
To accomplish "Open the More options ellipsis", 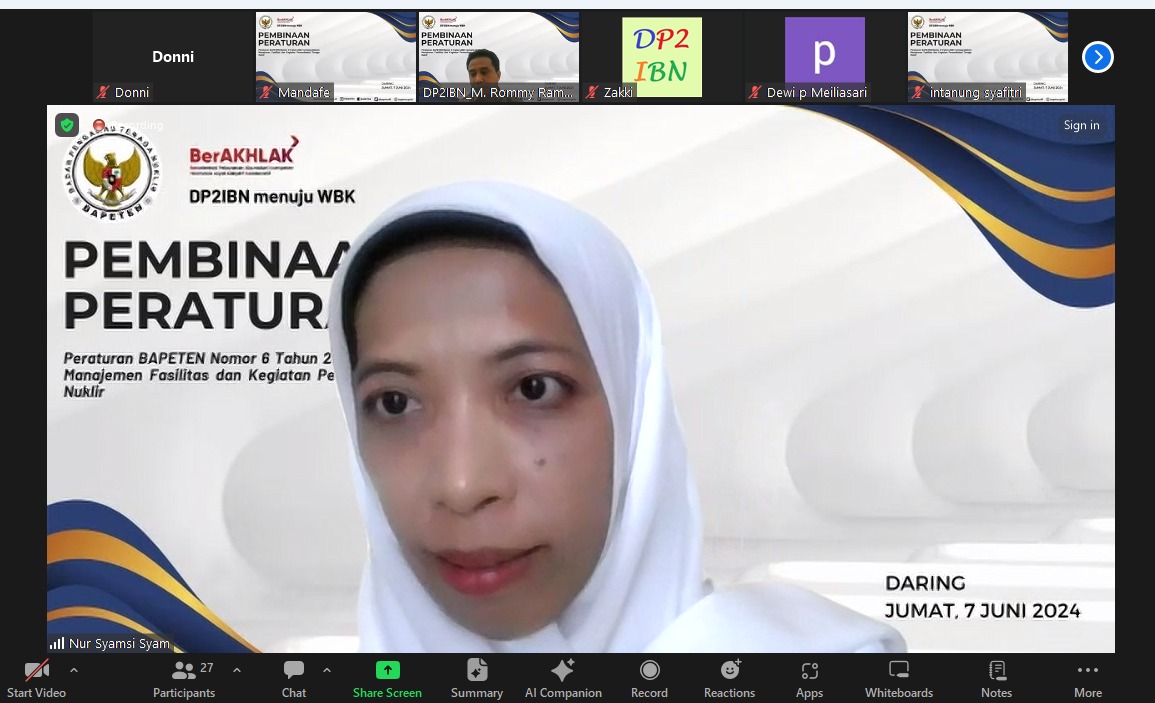I will (1088, 670).
